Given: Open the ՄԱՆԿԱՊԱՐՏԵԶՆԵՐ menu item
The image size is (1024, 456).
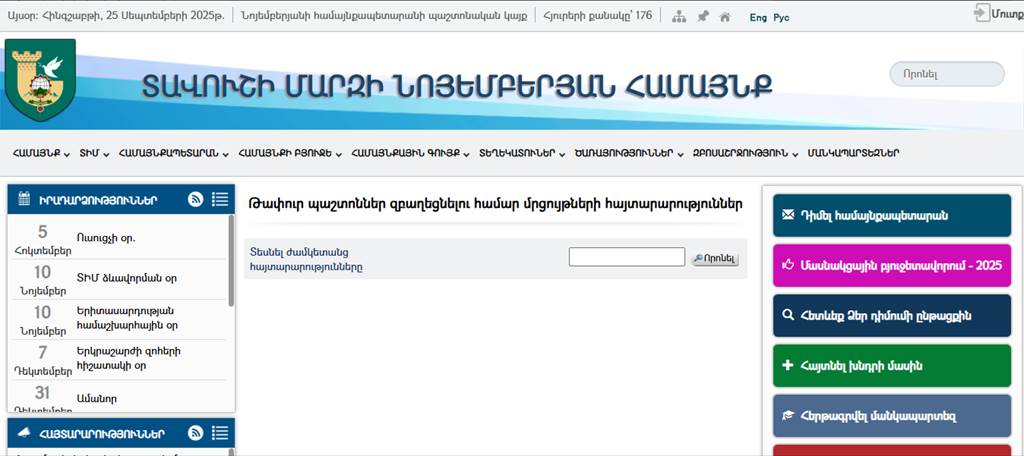Looking at the screenshot, I should (853, 153).
